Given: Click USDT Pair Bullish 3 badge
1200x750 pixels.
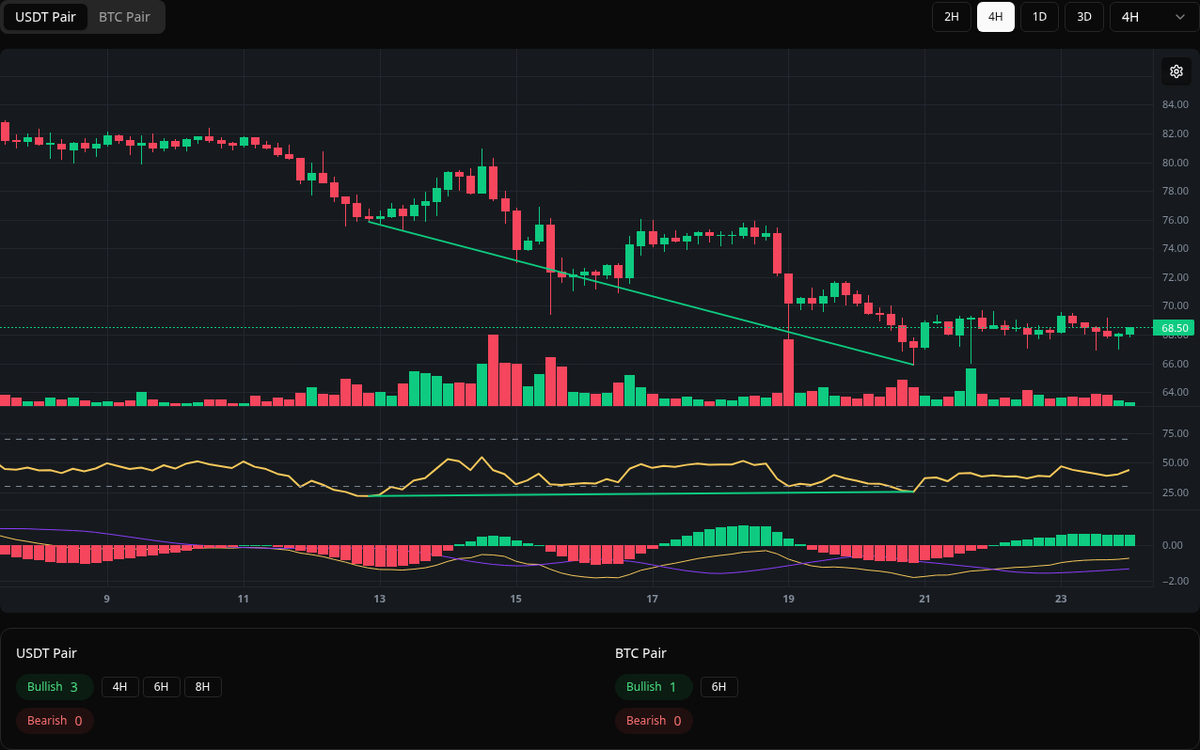Looking at the screenshot, I should coord(54,687).
